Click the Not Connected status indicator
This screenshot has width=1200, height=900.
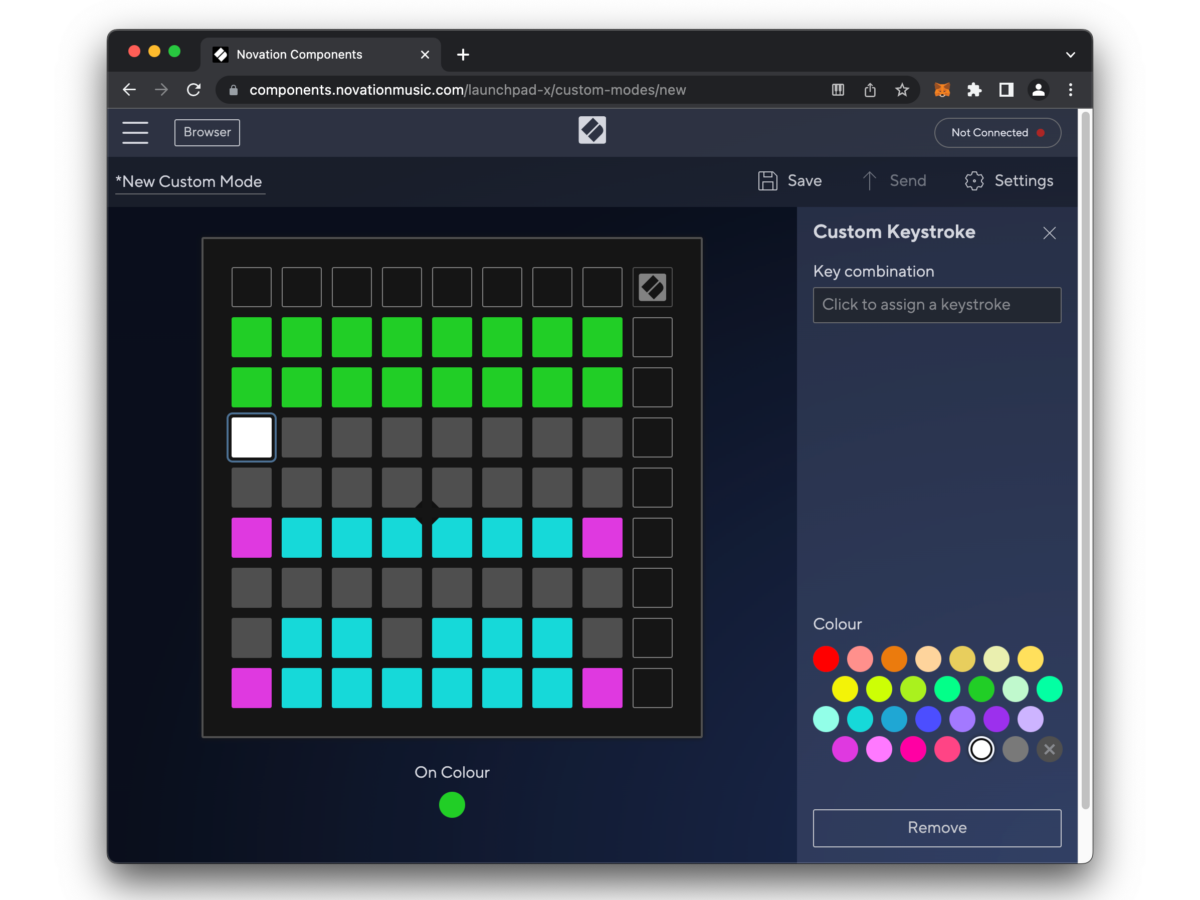(997, 132)
